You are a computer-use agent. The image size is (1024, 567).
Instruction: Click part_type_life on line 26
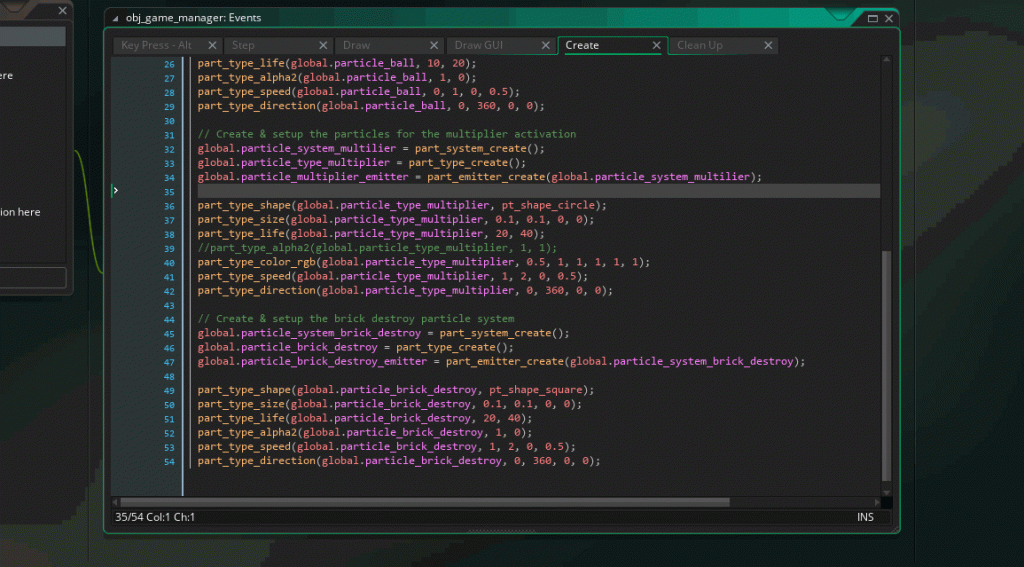tap(241, 63)
